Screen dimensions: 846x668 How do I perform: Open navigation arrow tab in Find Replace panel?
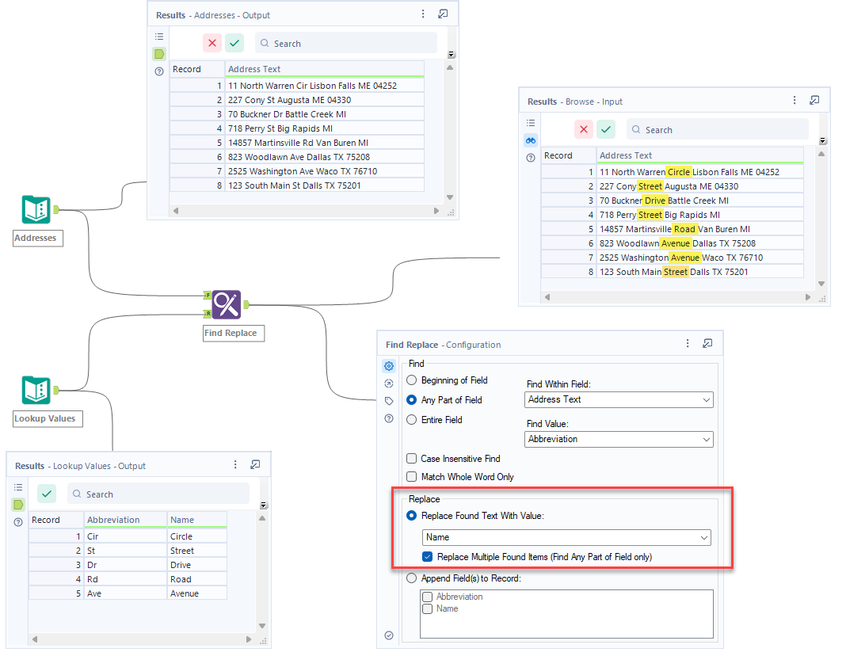click(389, 384)
